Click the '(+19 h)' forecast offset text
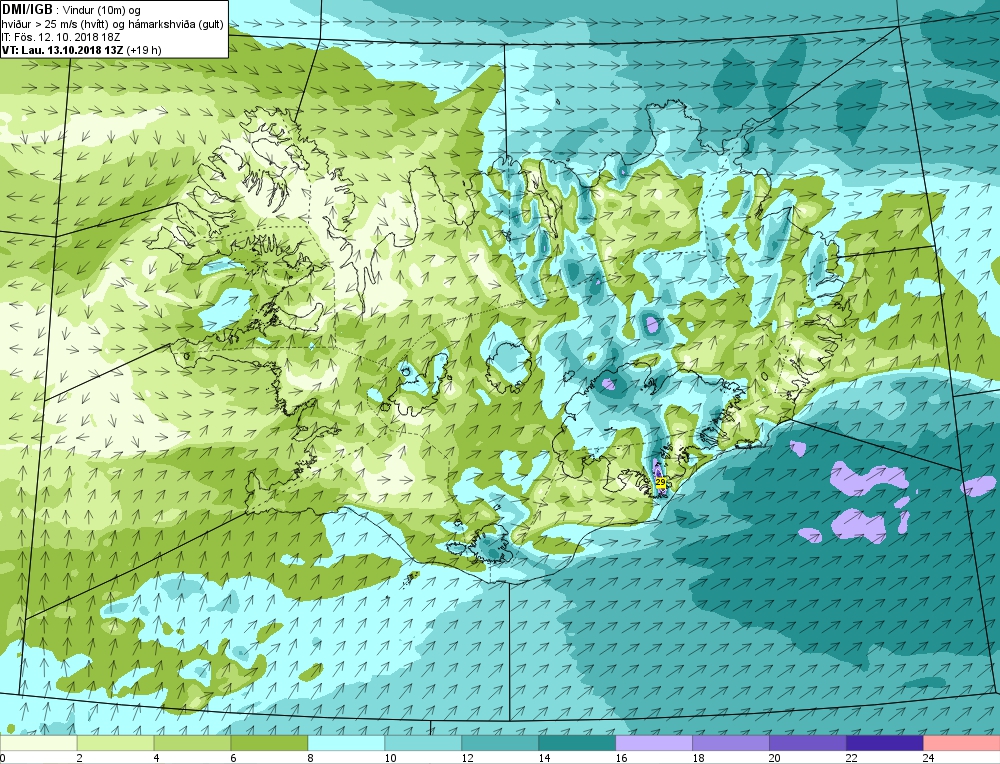This screenshot has width=1000, height=764. pyautogui.click(x=144, y=50)
